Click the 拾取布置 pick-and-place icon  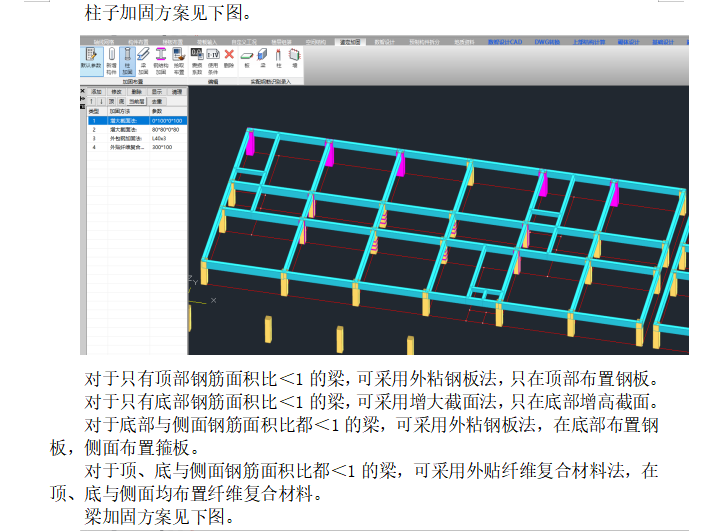(179, 61)
